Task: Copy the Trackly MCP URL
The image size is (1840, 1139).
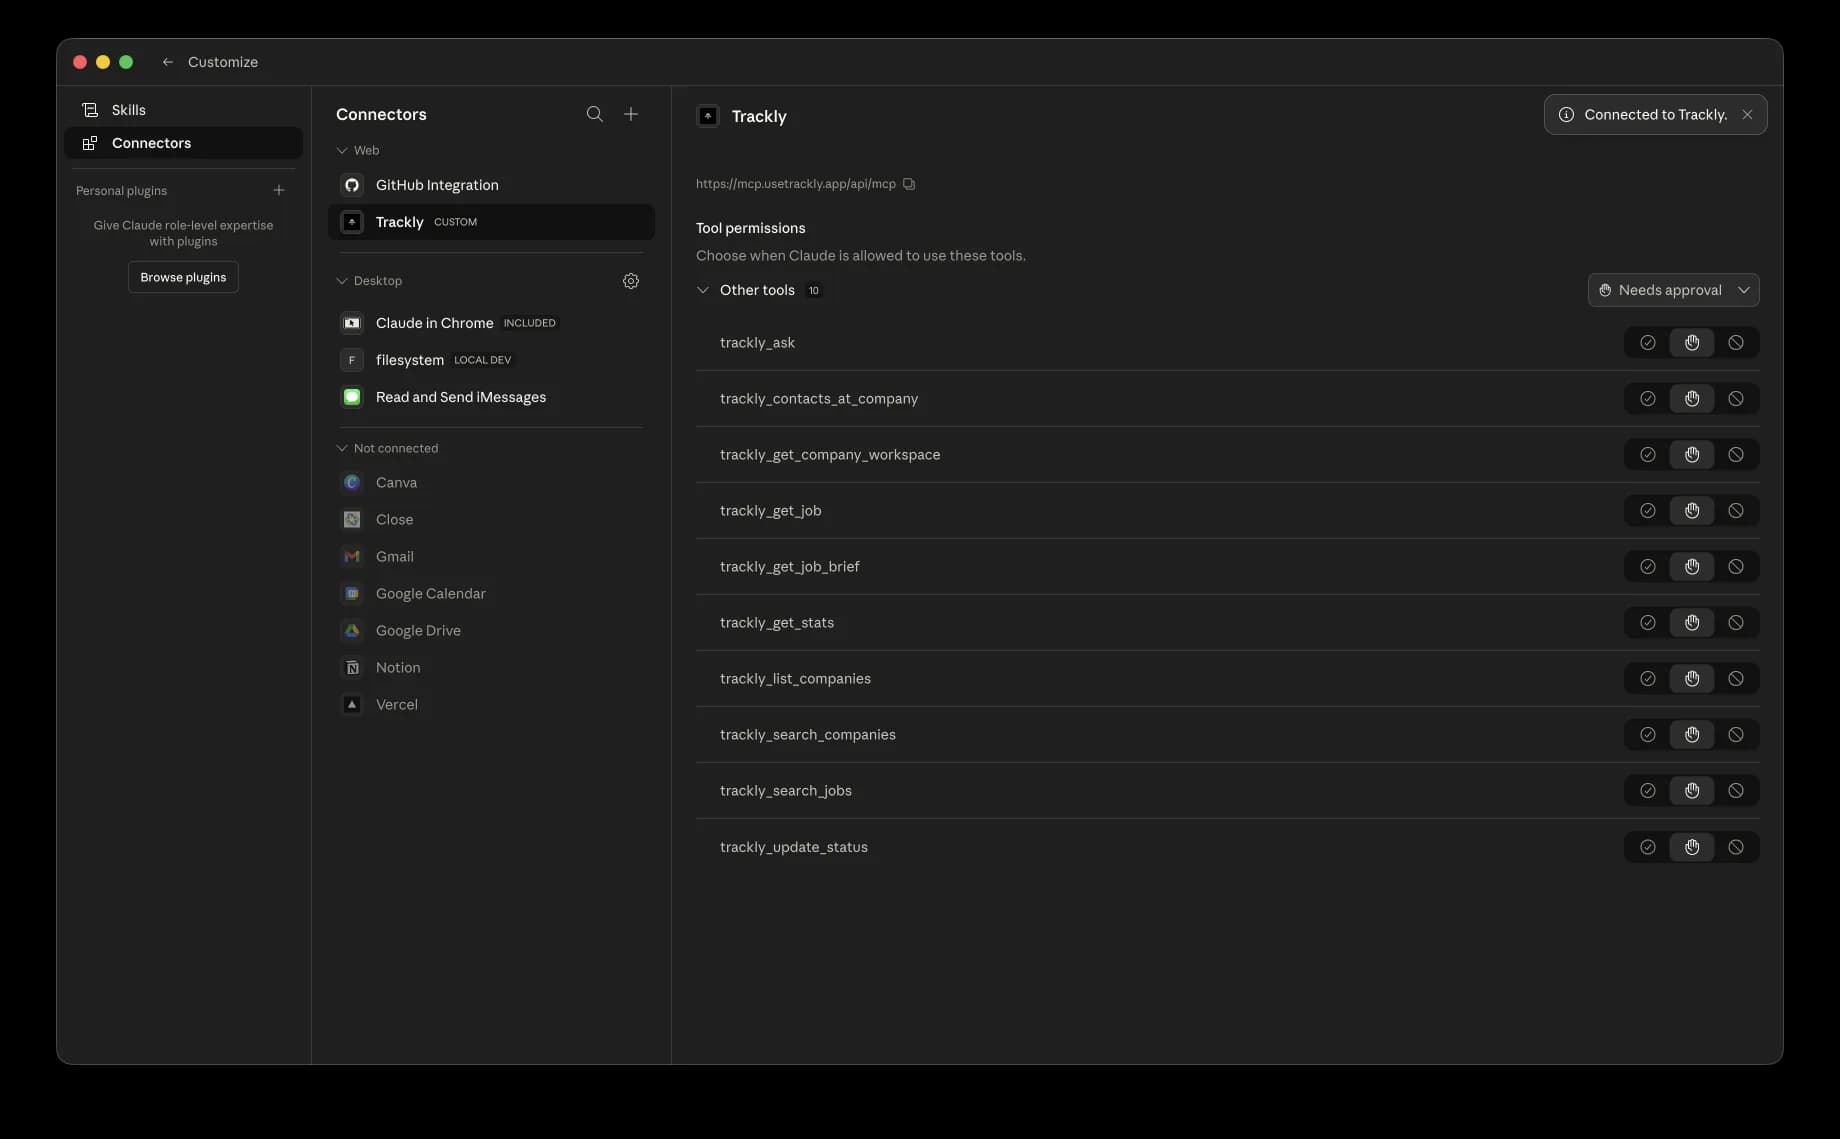Action: point(909,184)
